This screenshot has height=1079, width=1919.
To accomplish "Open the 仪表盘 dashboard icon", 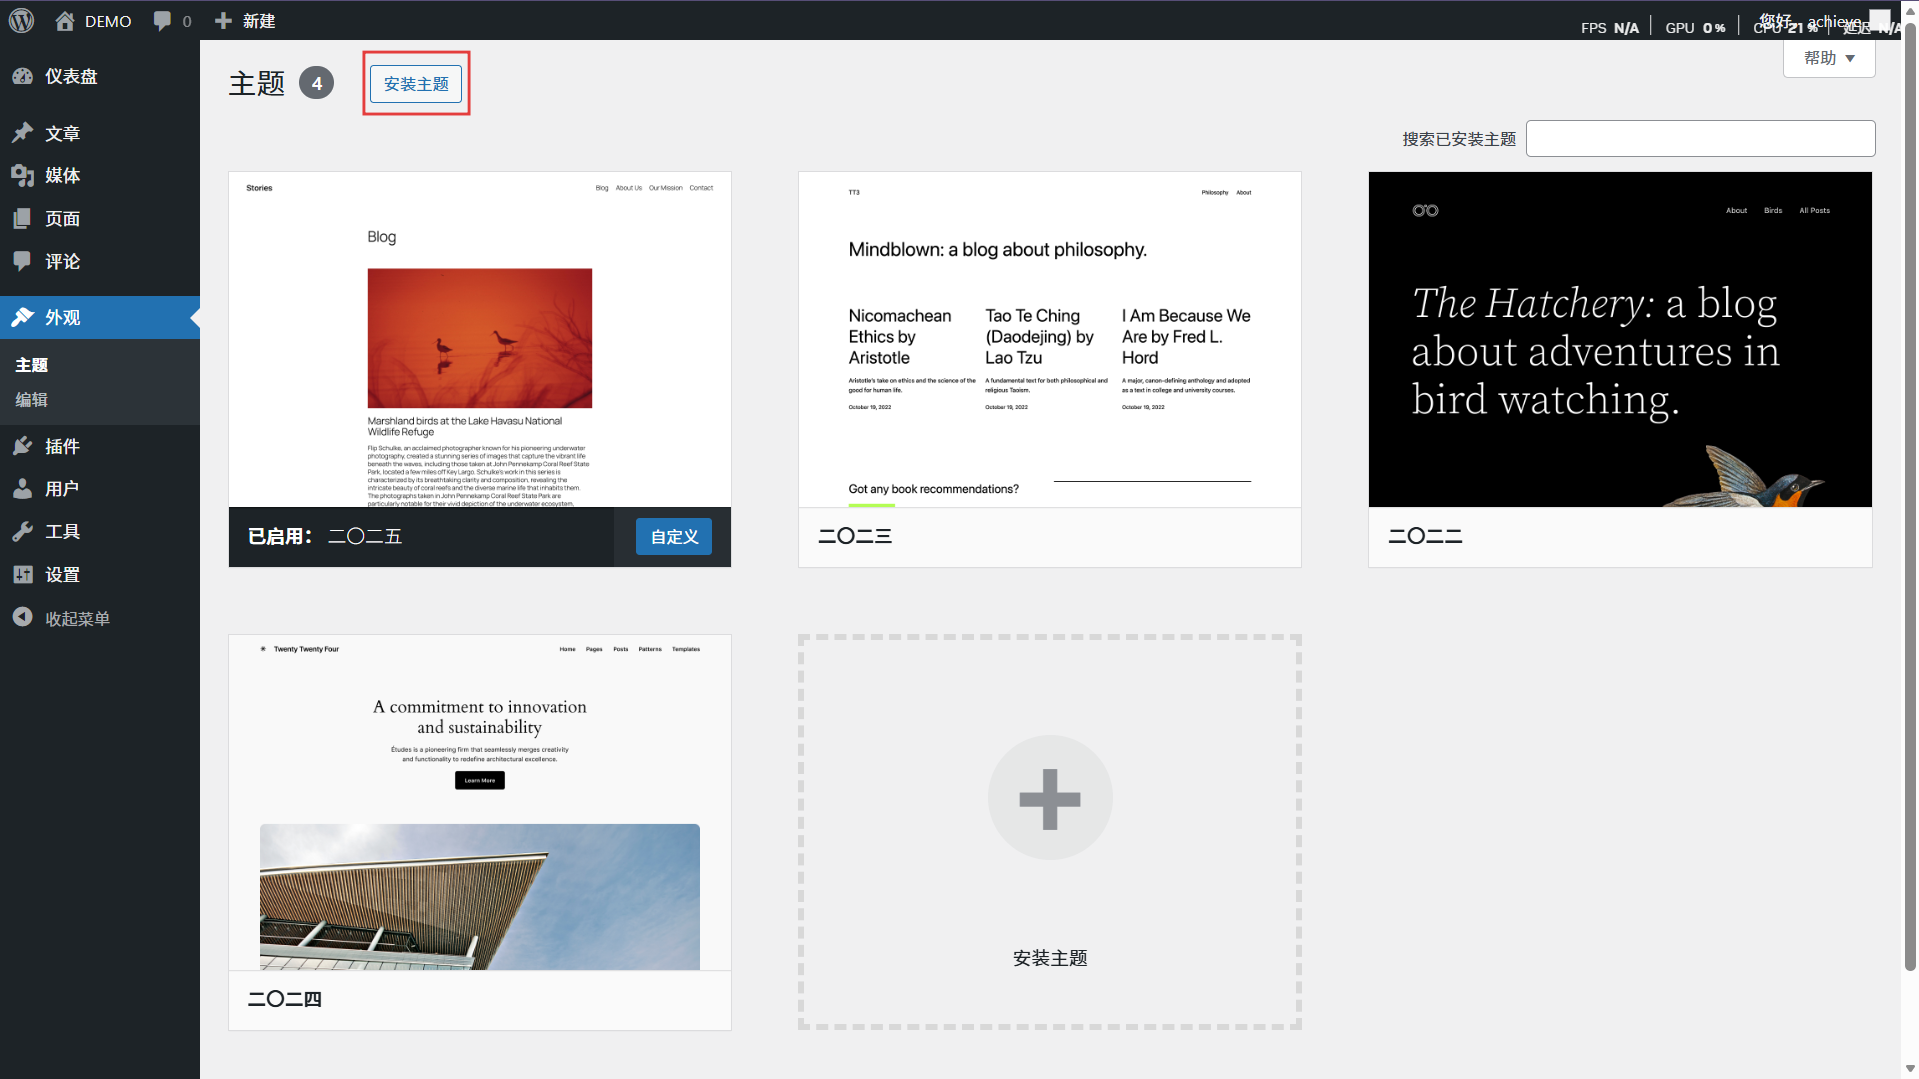I will point(23,77).
